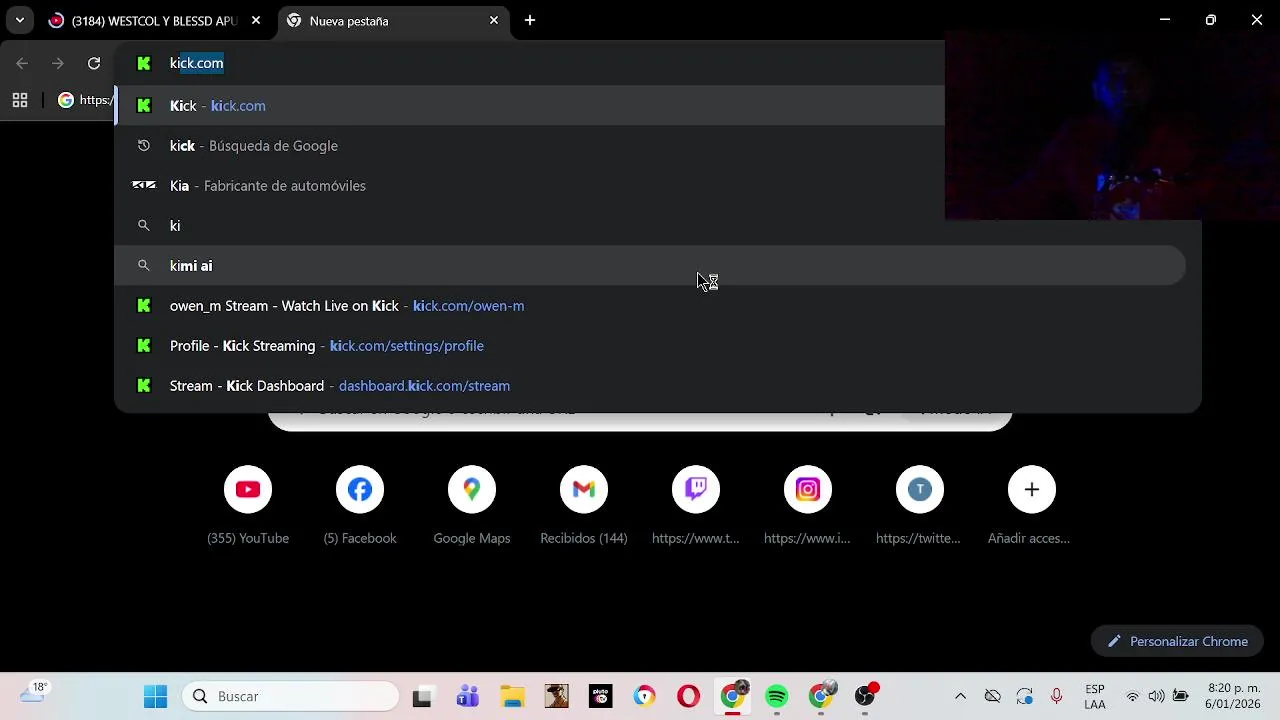Open Task View on the taskbar
Screen dimensions: 1280x720
(422, 696)
